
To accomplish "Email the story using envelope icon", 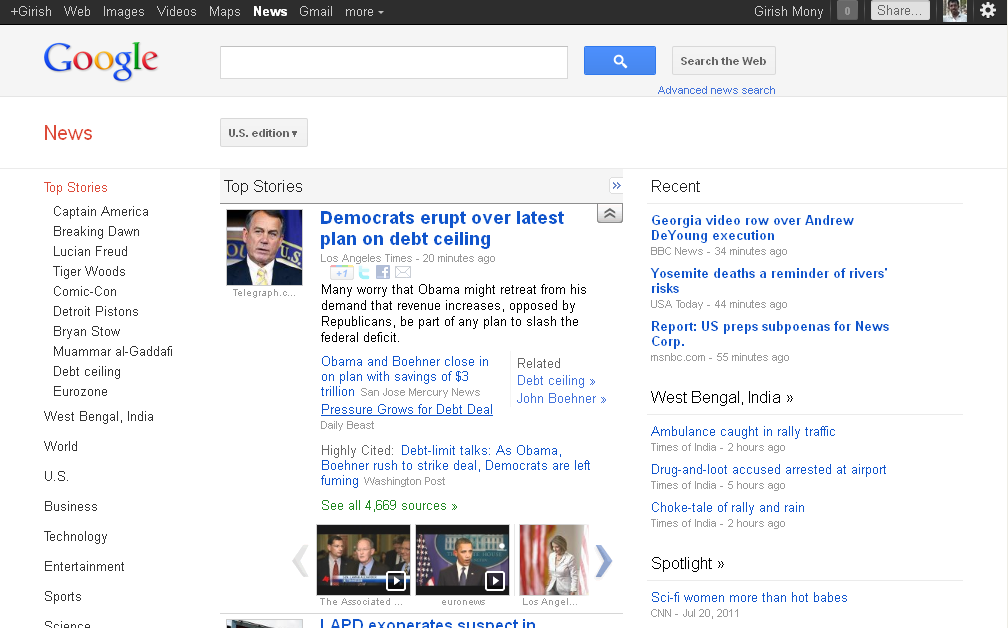I will point(403,272).
